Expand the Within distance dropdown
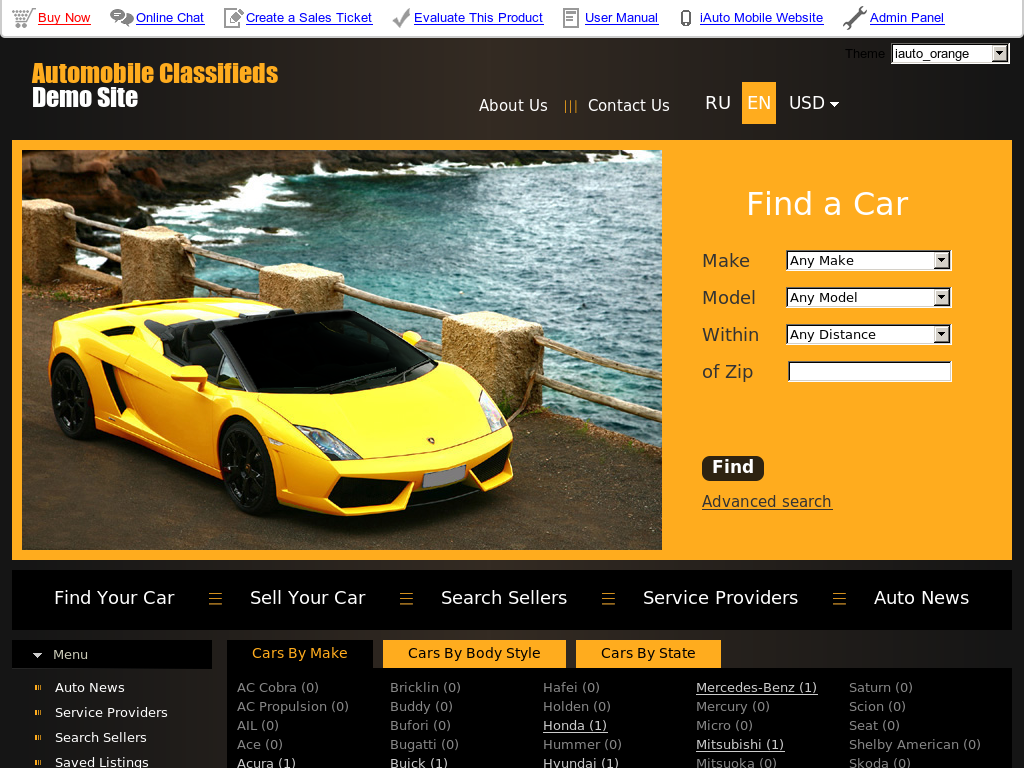This screenshot has height=768, width=1024. coord(868,335)
